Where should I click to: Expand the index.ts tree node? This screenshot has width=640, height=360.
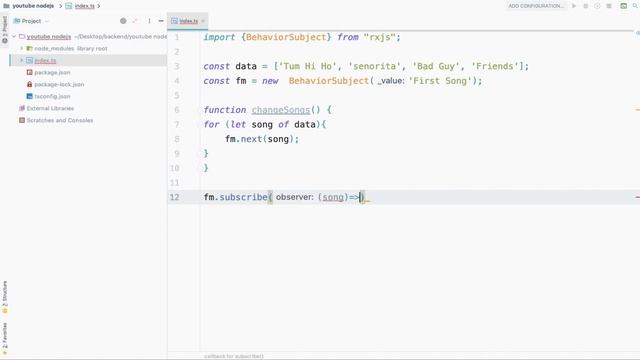[22, 60]
